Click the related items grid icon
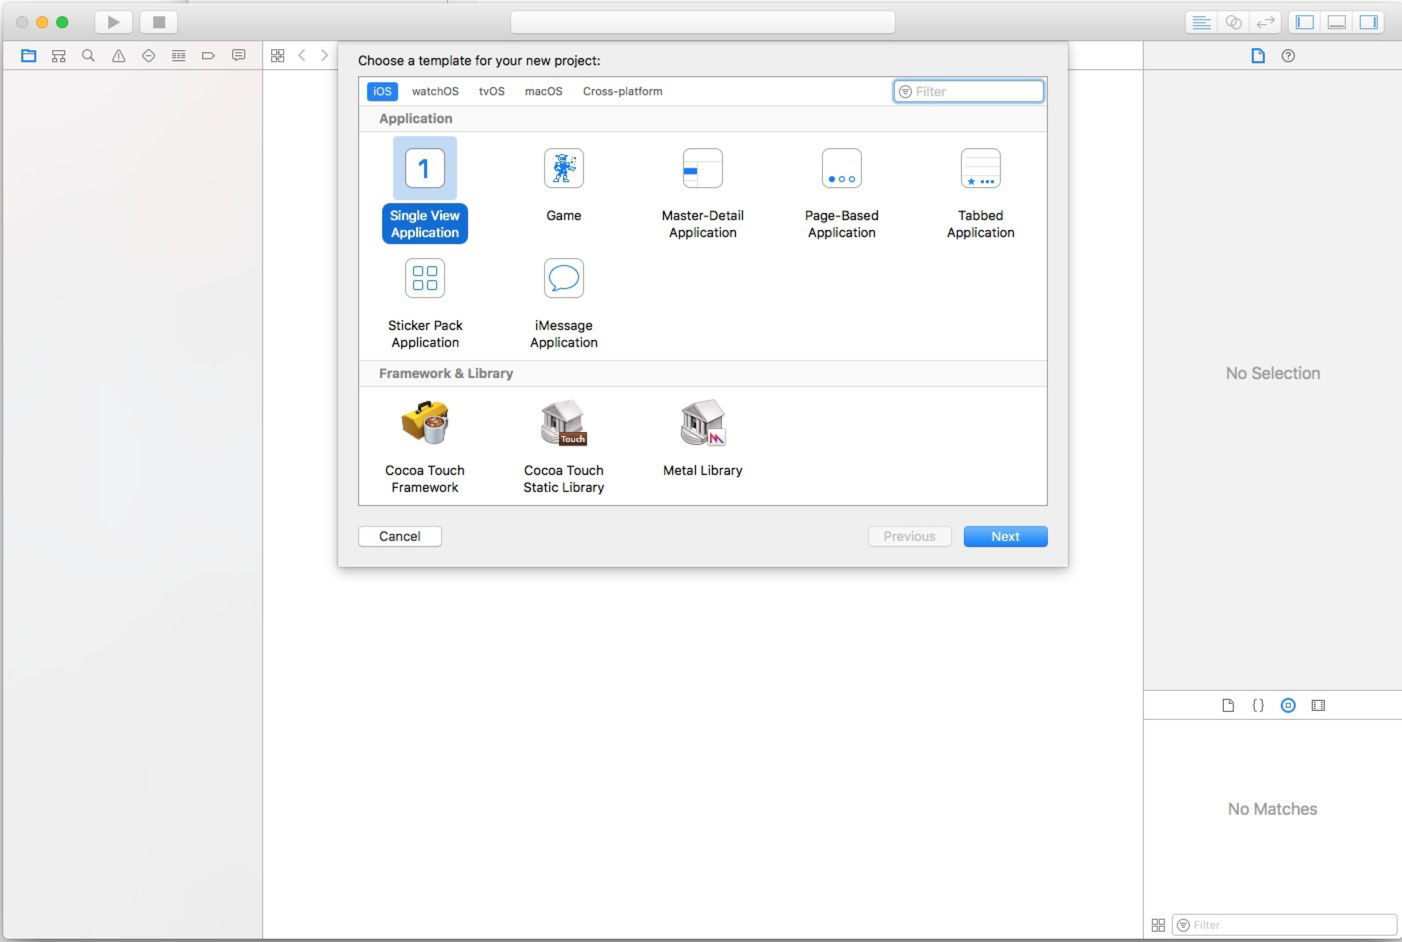The height and width of the screenshot is (942, 1402). coord(278,56)
